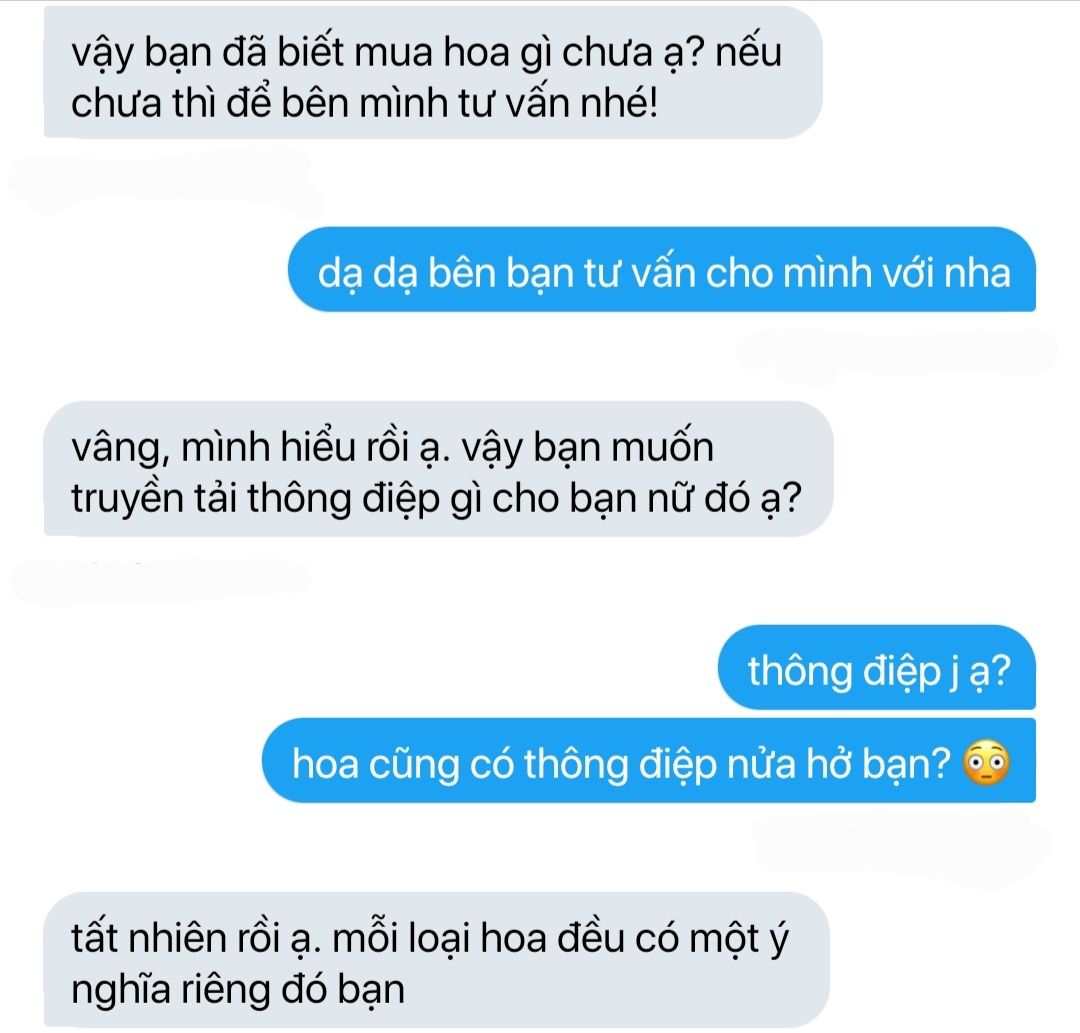This screenshot has width=1080, height=1033.
Task: Tap the short blue bubble 'thông điệp j ạ?'
Action: point(877,667)
